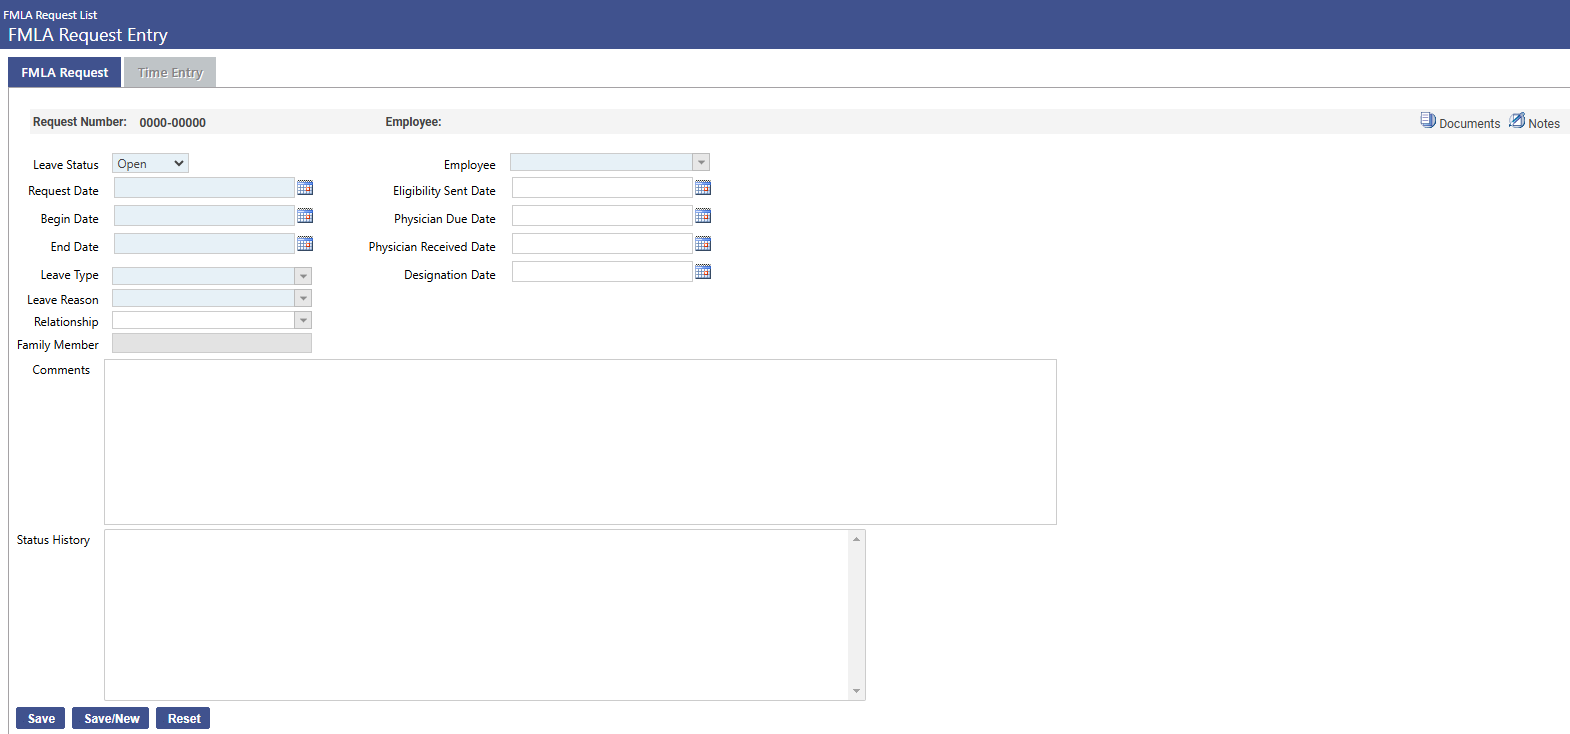Click the FMLA Request Entry heading

tap(88, 35)
